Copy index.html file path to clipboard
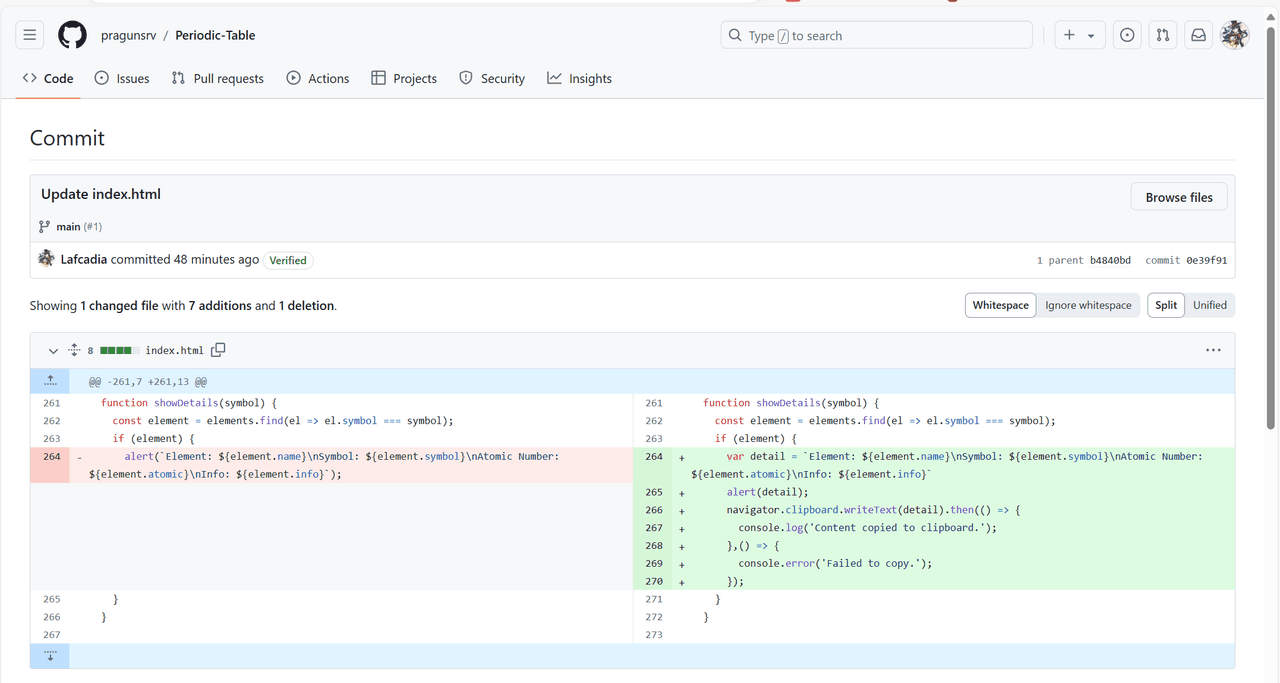Image resolution: width=1280 pixels, height=683 pixels. tap(218, 350)
